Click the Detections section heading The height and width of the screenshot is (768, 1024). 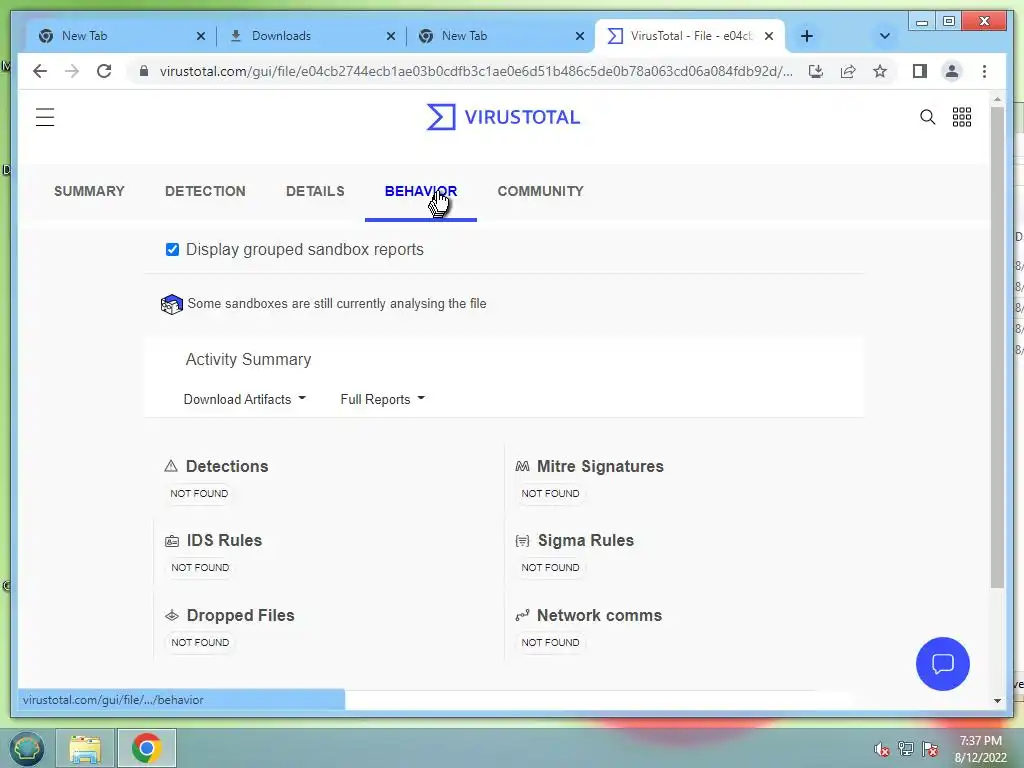227,466
